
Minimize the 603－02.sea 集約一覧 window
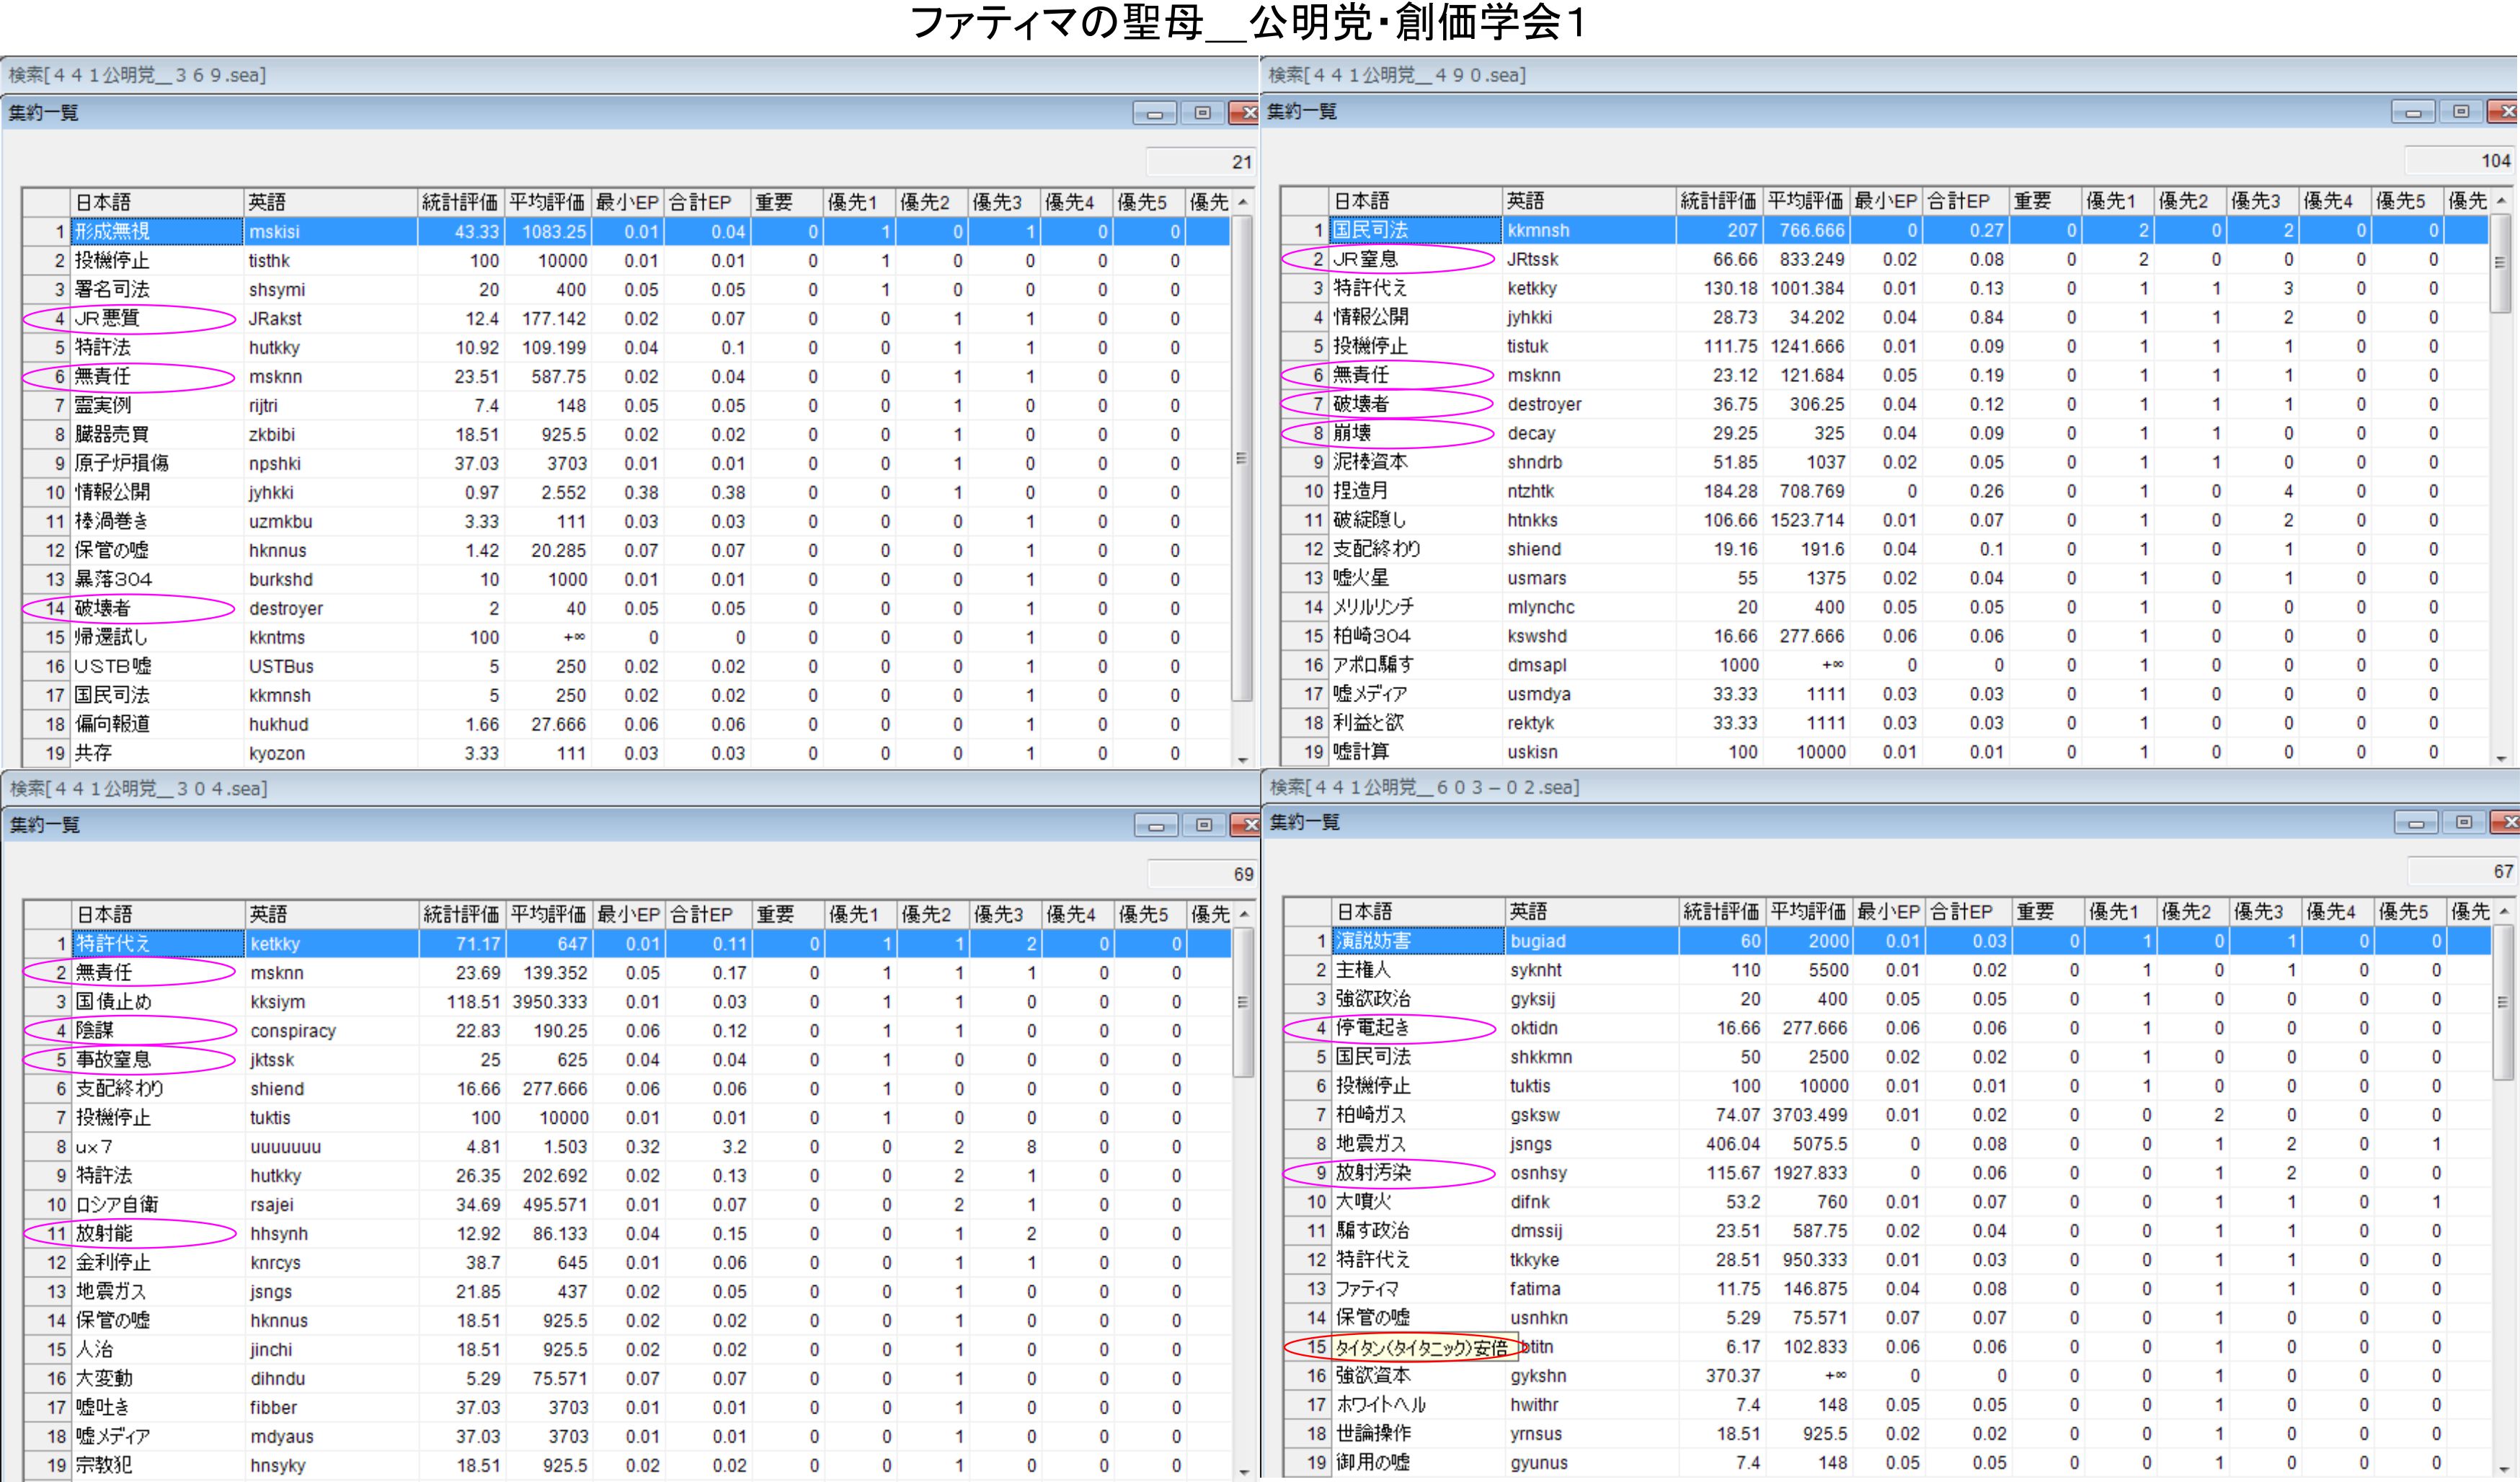click(2416, 823)
